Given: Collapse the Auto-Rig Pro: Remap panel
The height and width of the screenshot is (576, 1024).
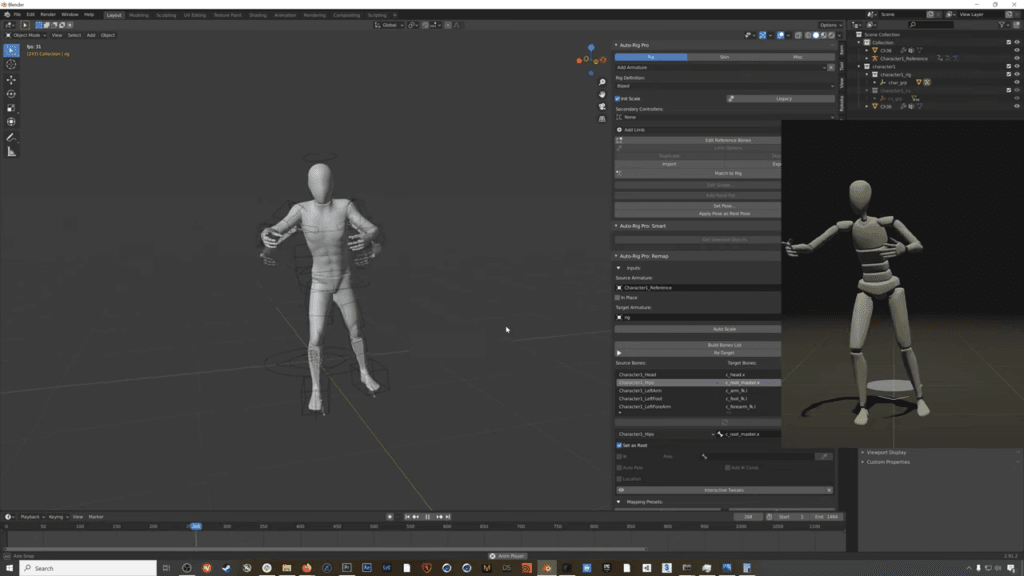Looking at the screenshot, I should pos(616,256).
